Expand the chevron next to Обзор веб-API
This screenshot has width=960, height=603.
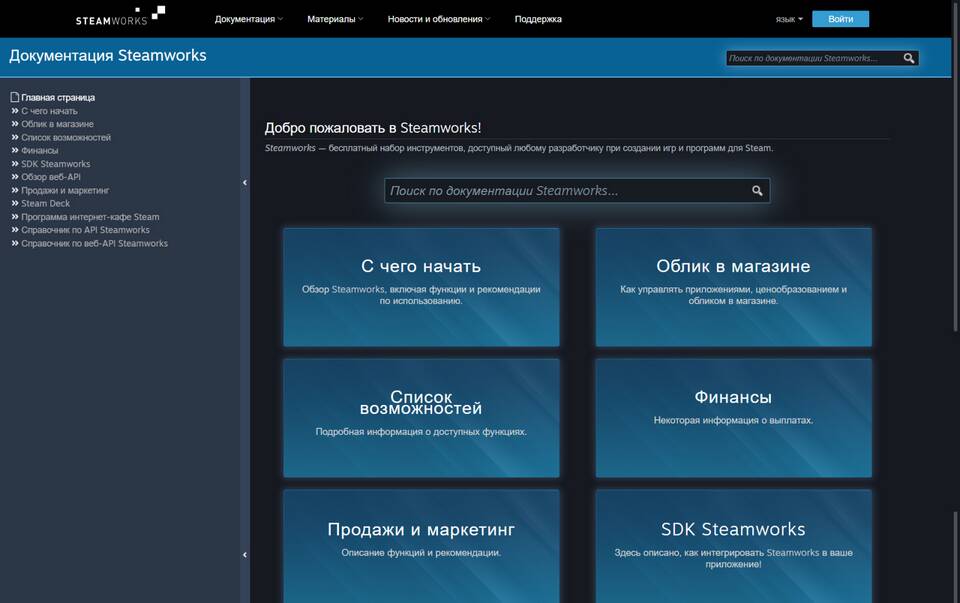pos(15,176)
